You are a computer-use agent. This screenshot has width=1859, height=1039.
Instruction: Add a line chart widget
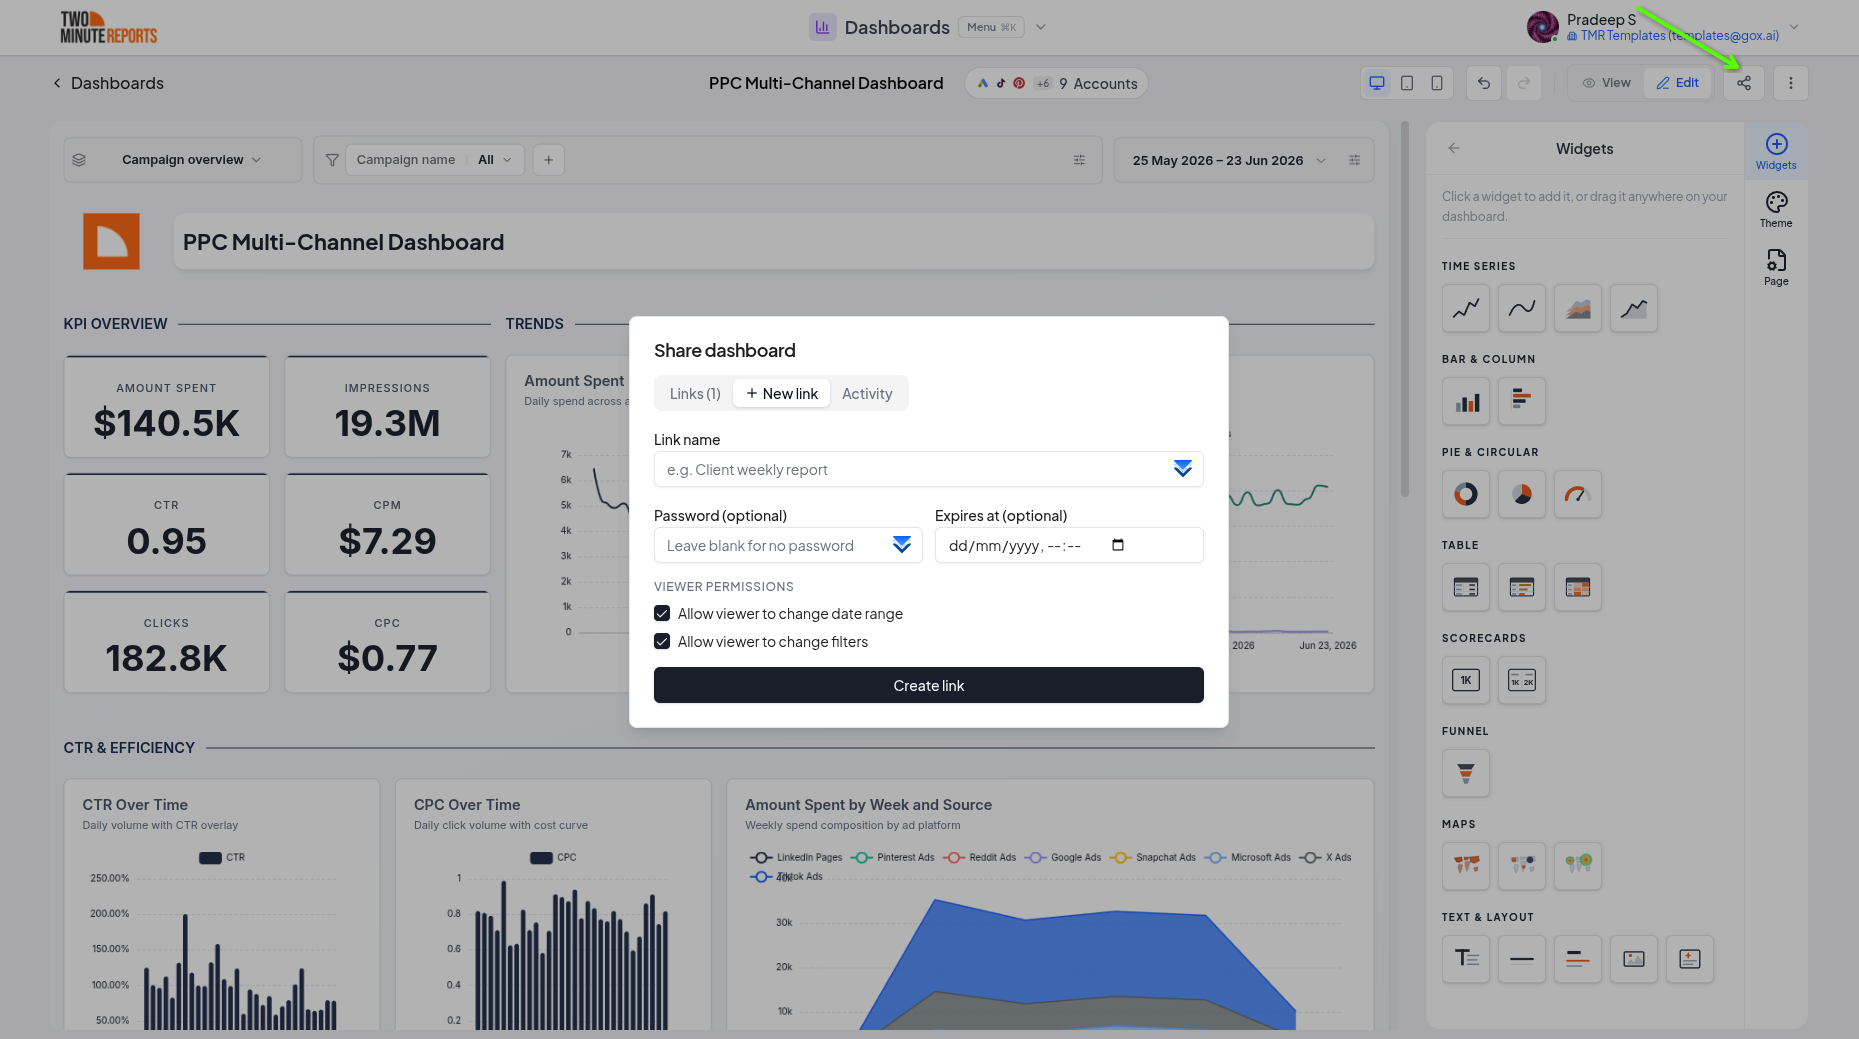coord(1466,308)
